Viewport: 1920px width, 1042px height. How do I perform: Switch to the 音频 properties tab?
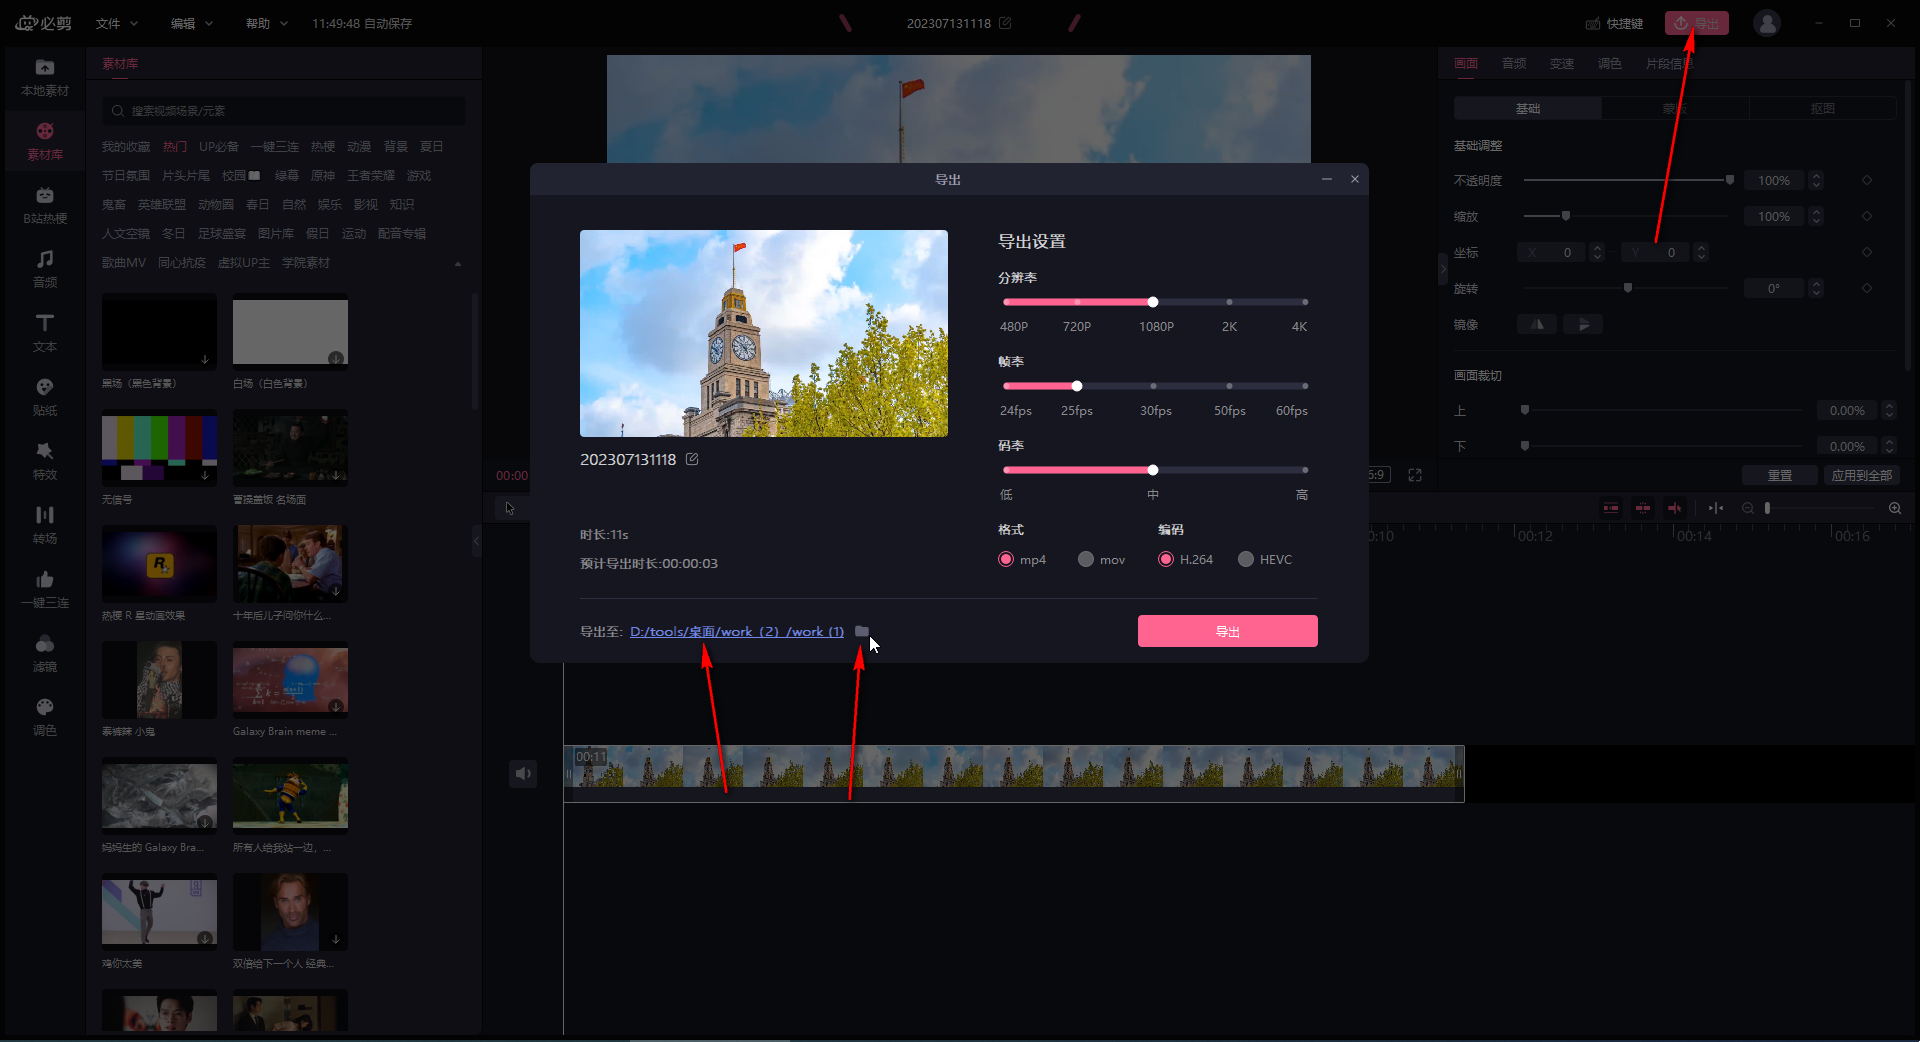tap(1514, 63)
